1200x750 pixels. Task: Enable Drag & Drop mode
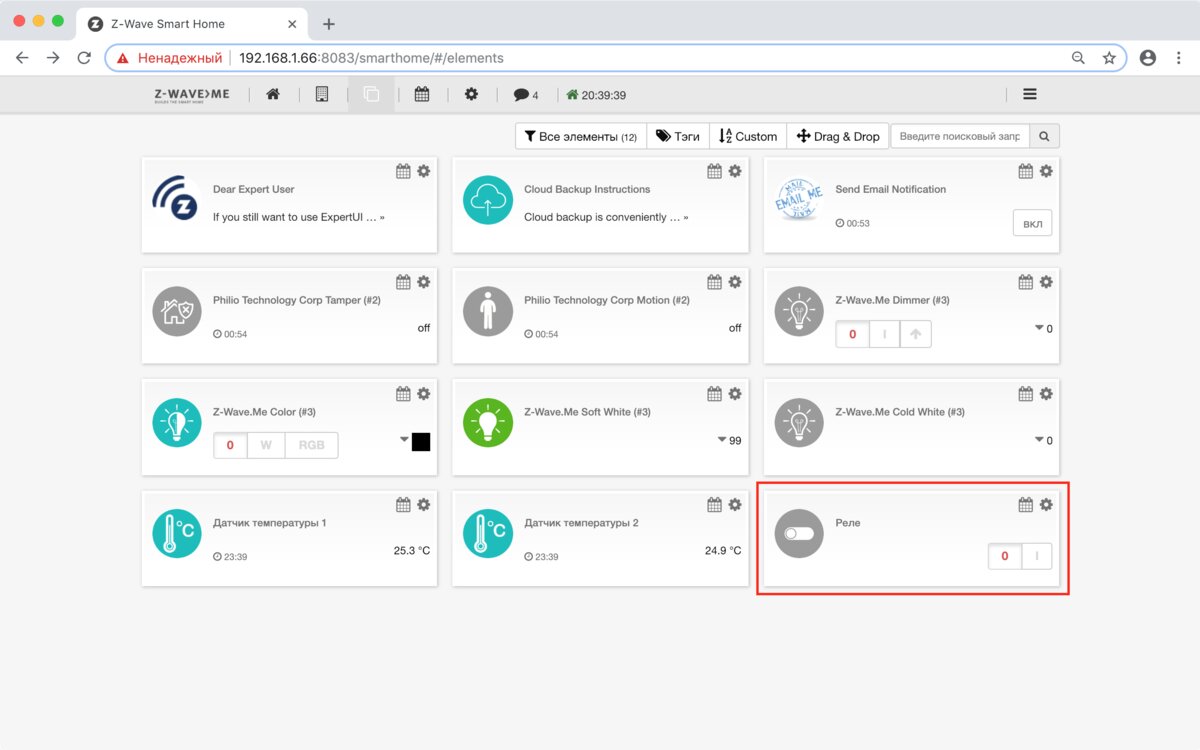pos(838,136)
